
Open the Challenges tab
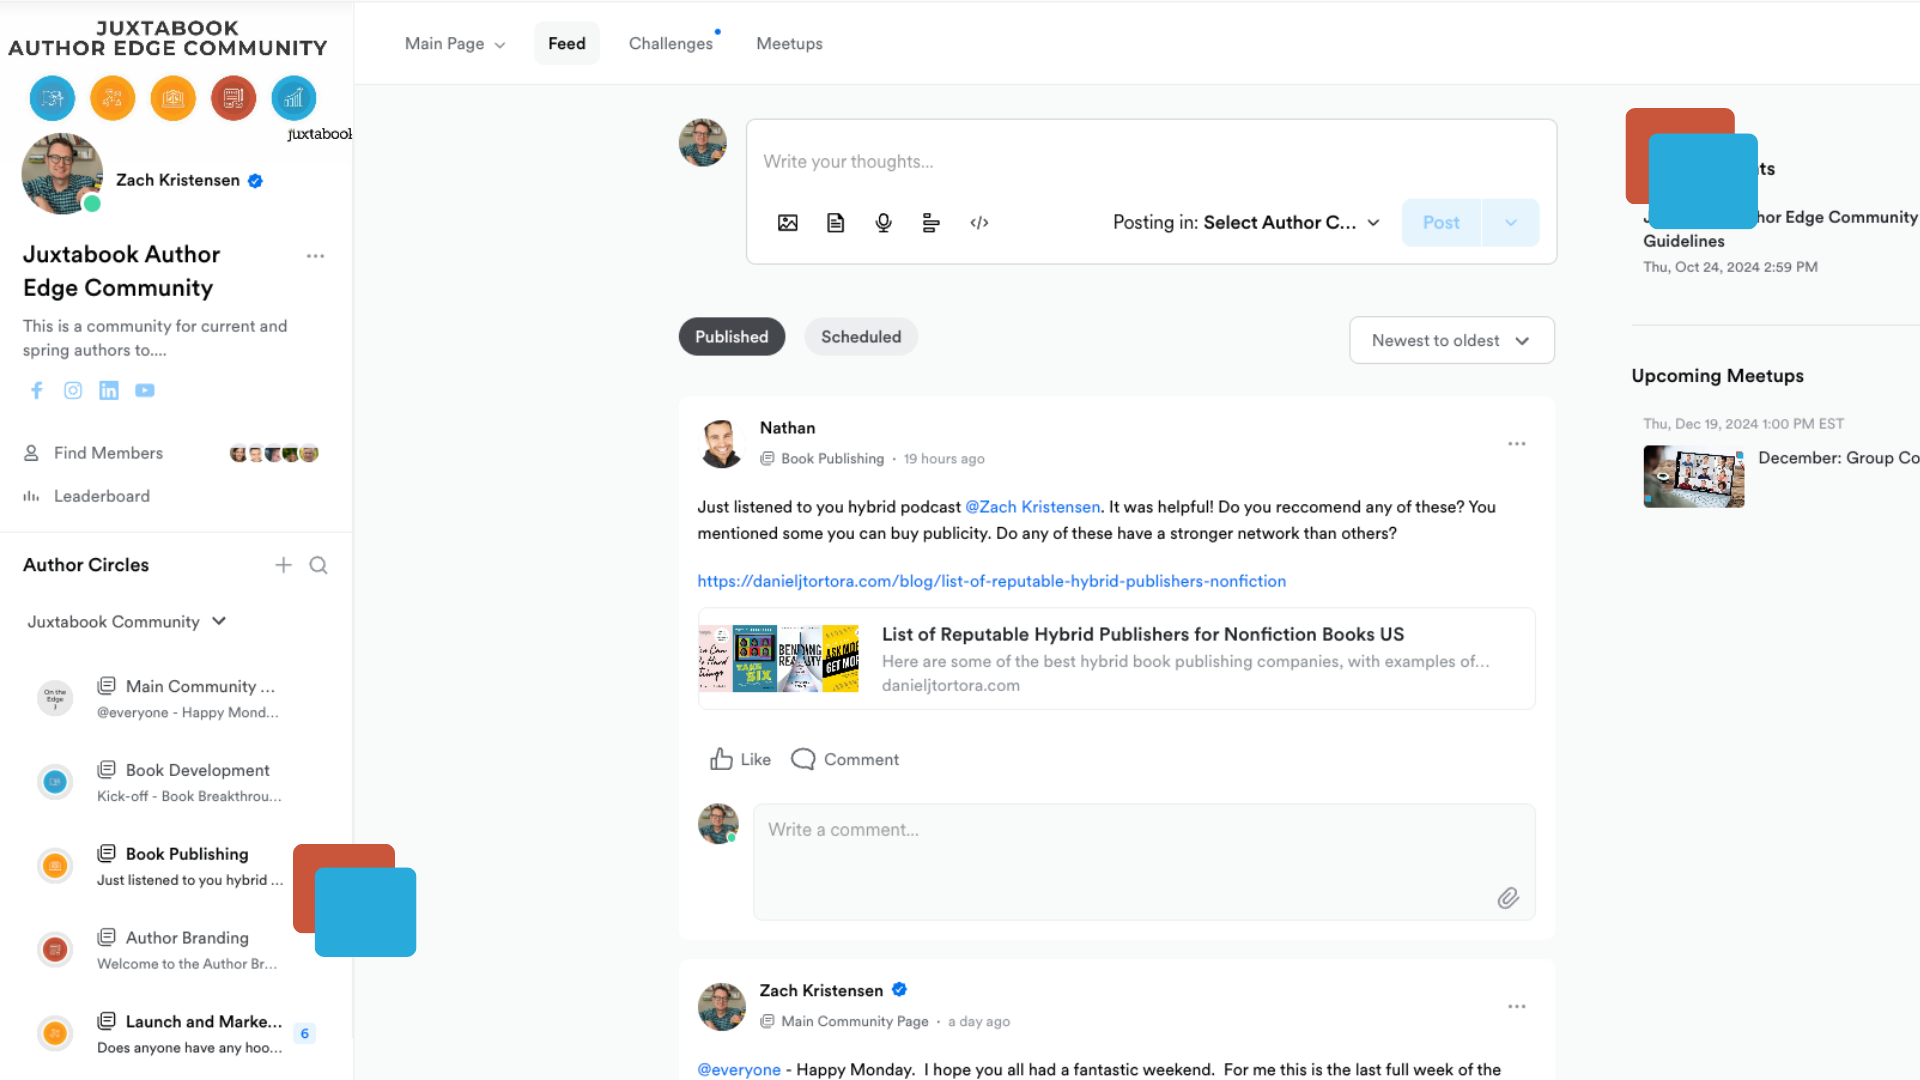tap(670, 44)
